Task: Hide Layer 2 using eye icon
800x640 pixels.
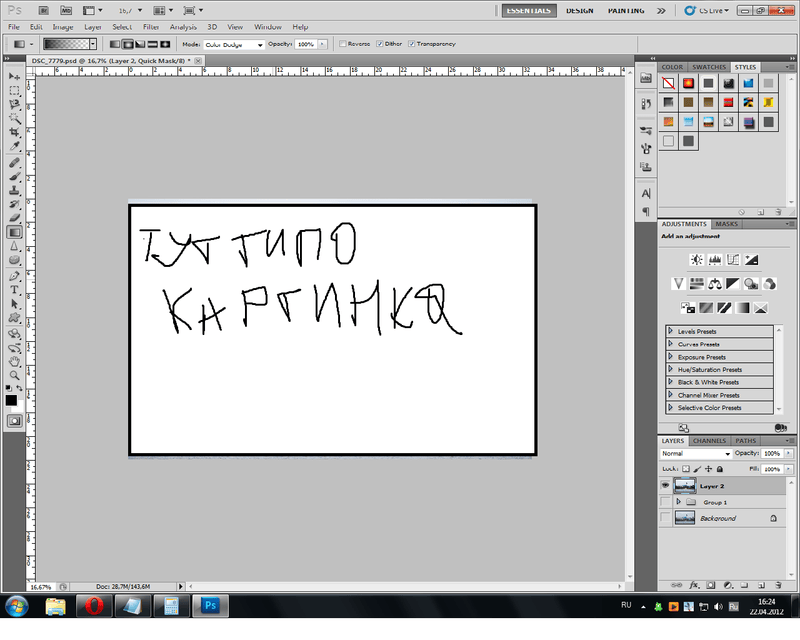Action: click(x=665, y=485)
